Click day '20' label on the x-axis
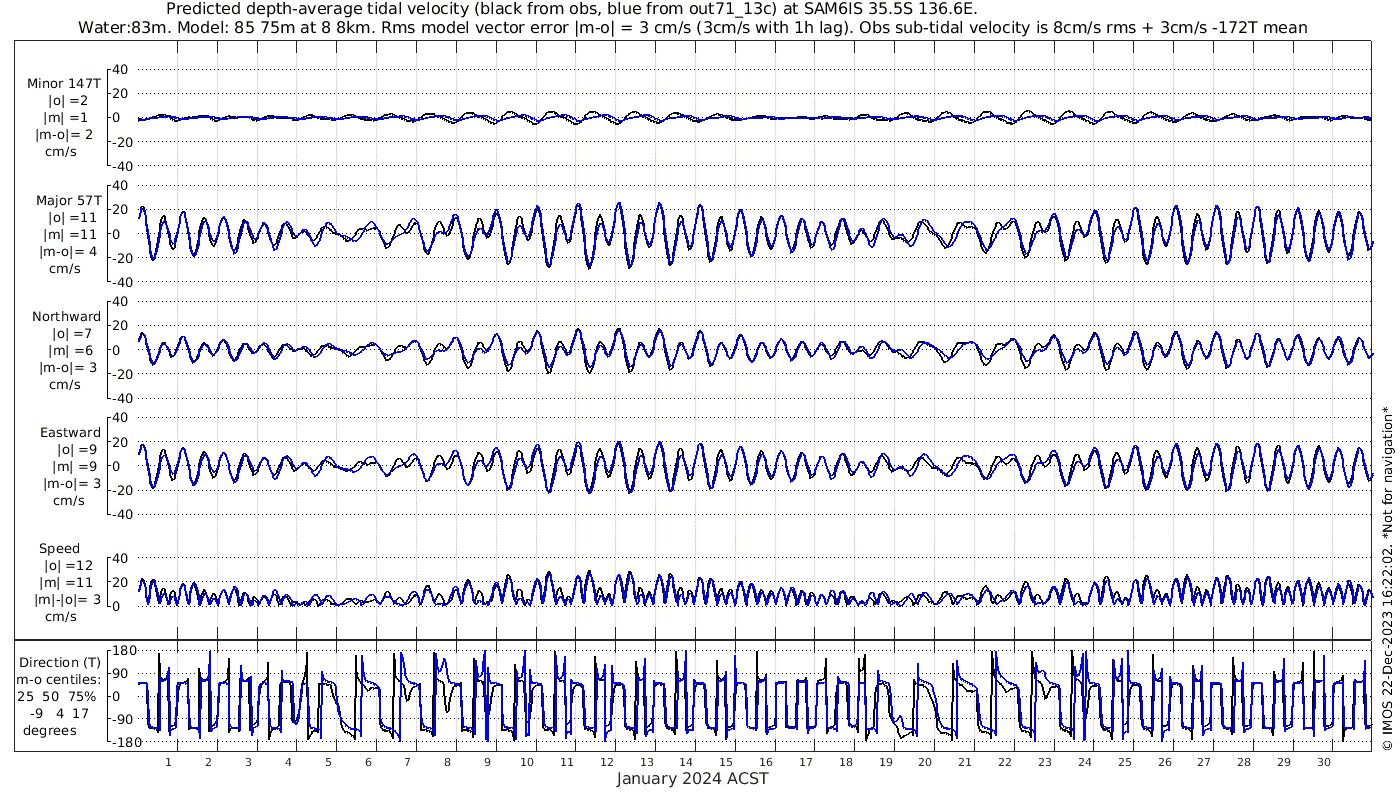The height and width of the screenshot is (800, 1400). coord(925,762)
